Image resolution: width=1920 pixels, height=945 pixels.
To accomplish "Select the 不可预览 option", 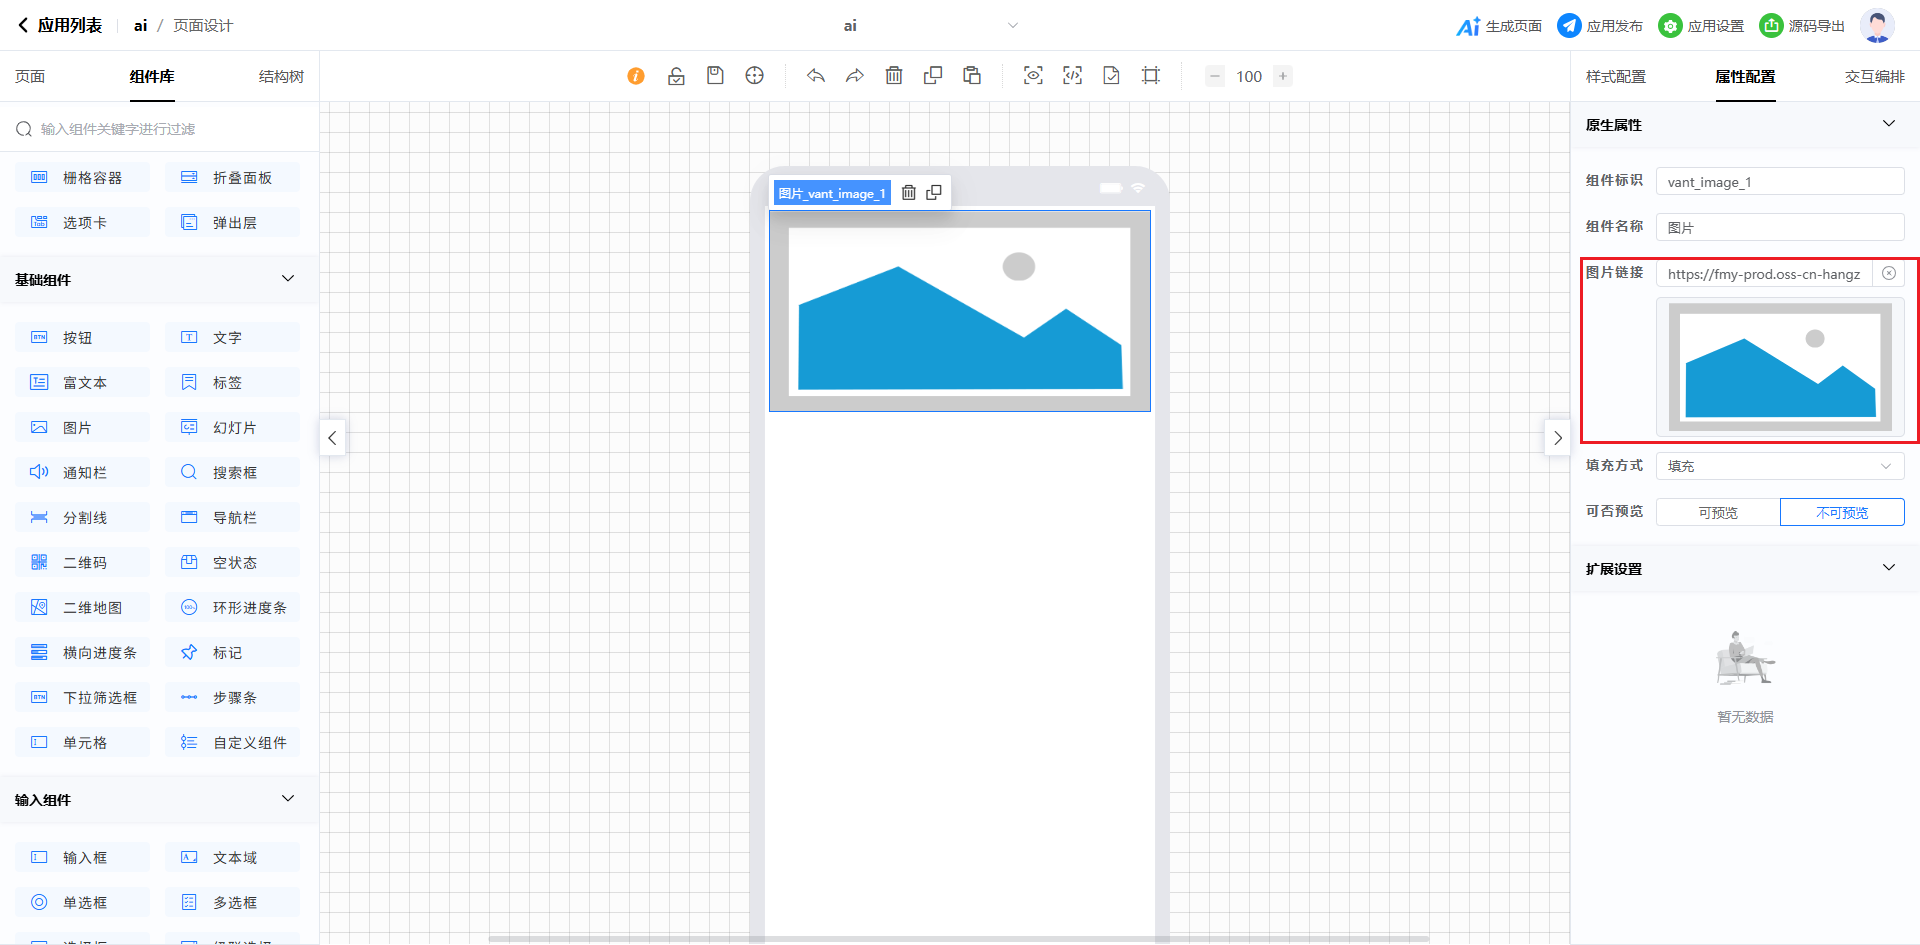I will [1841, 512].
